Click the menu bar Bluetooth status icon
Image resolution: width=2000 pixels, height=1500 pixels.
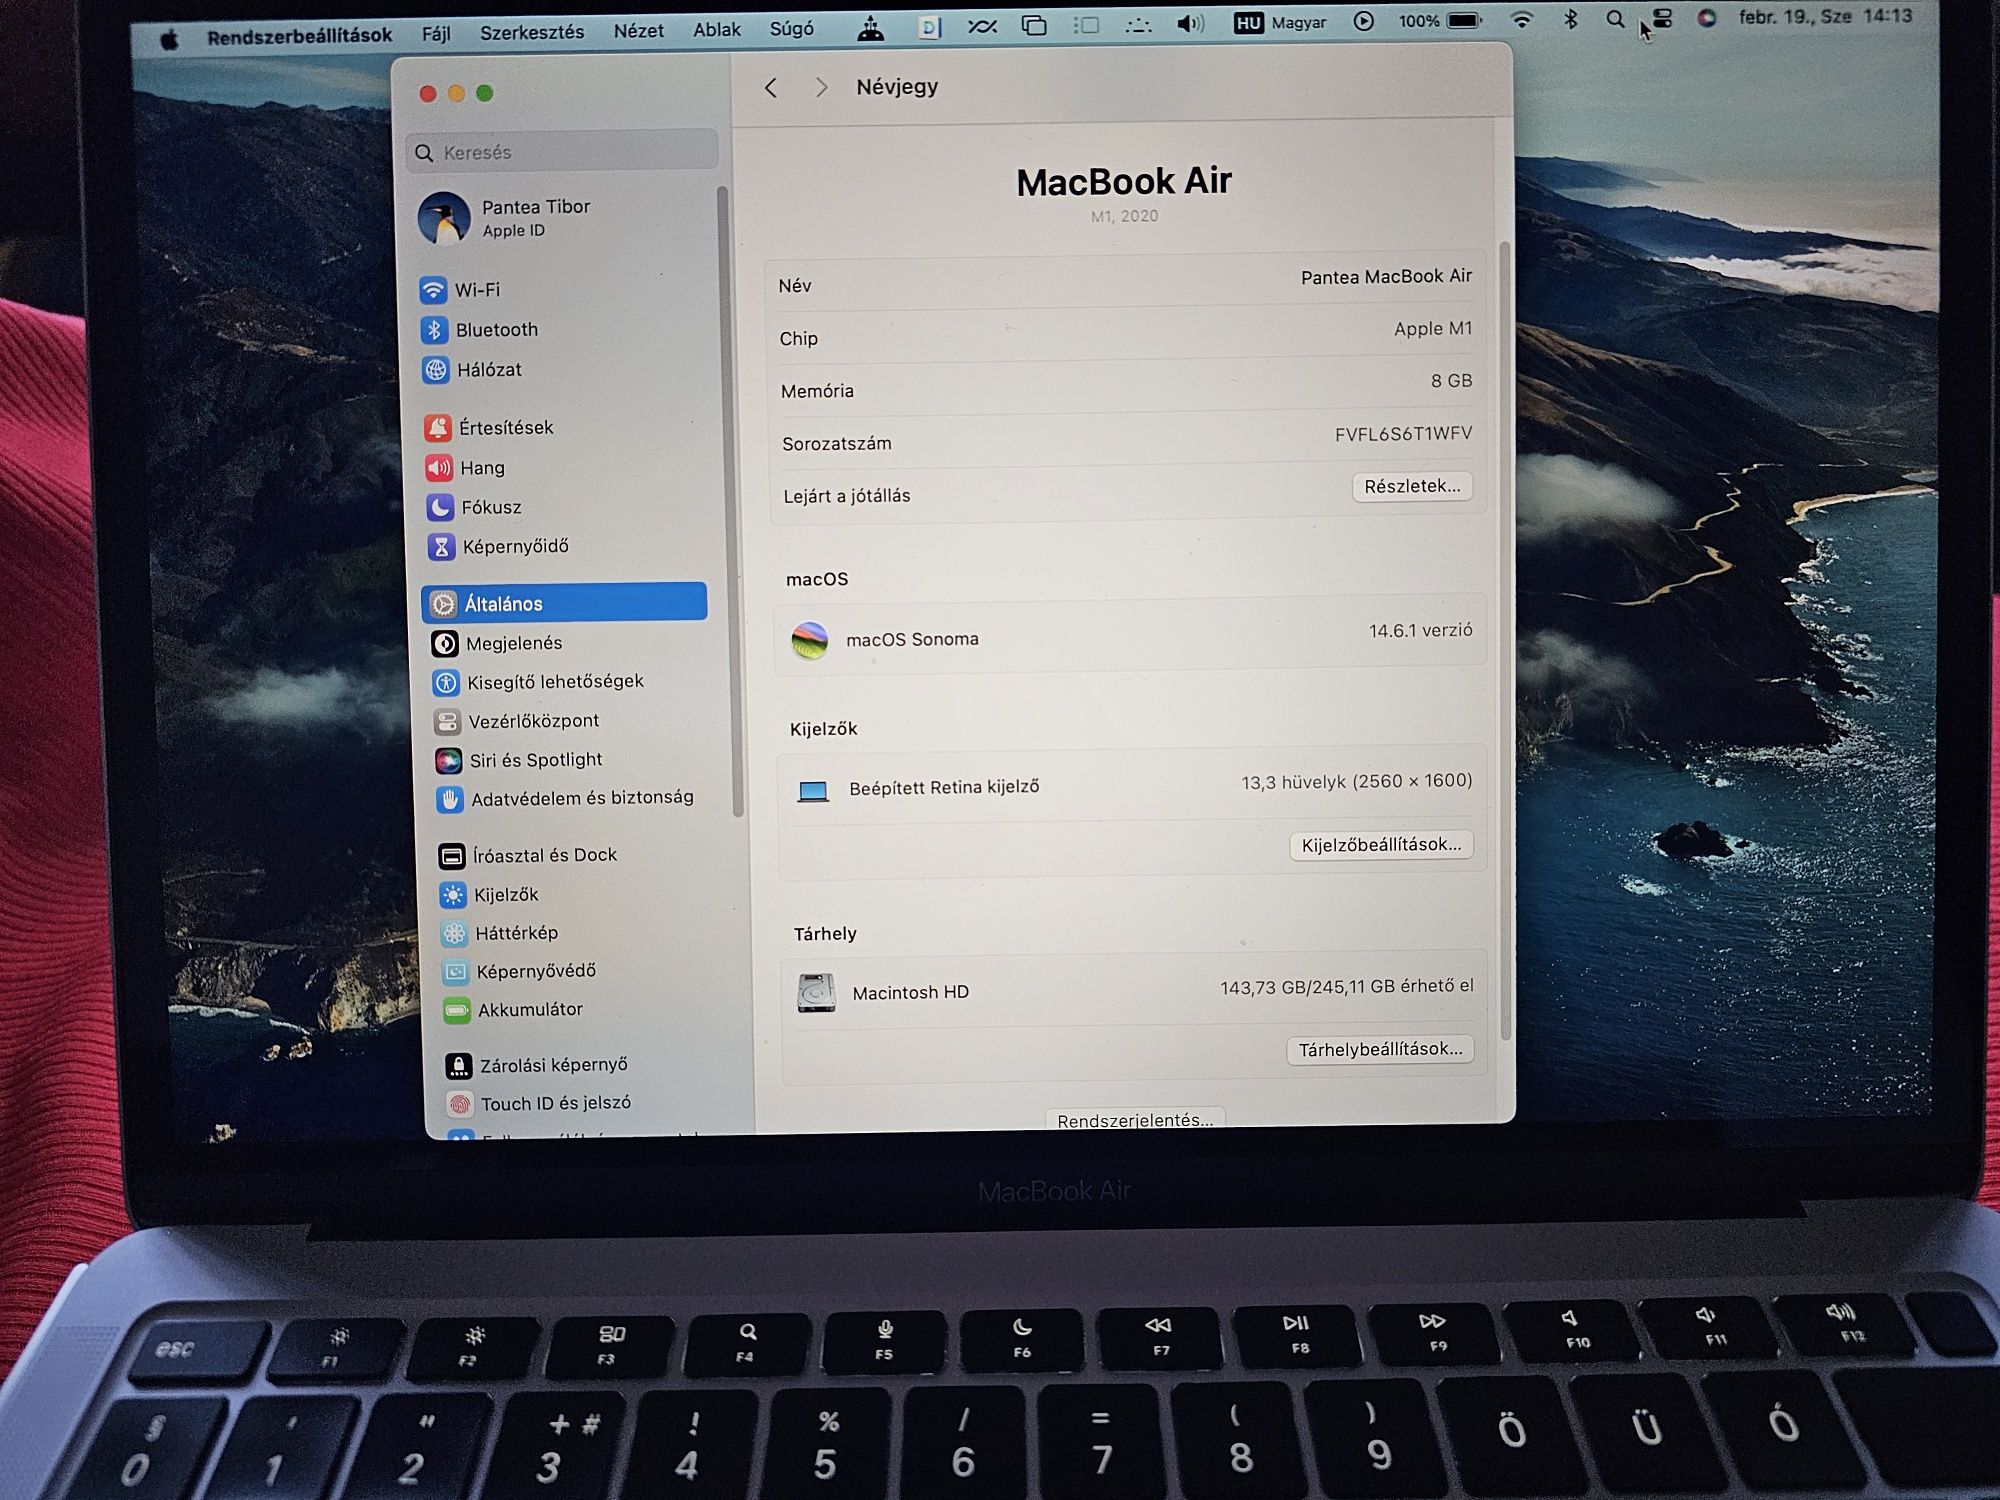1571,20
